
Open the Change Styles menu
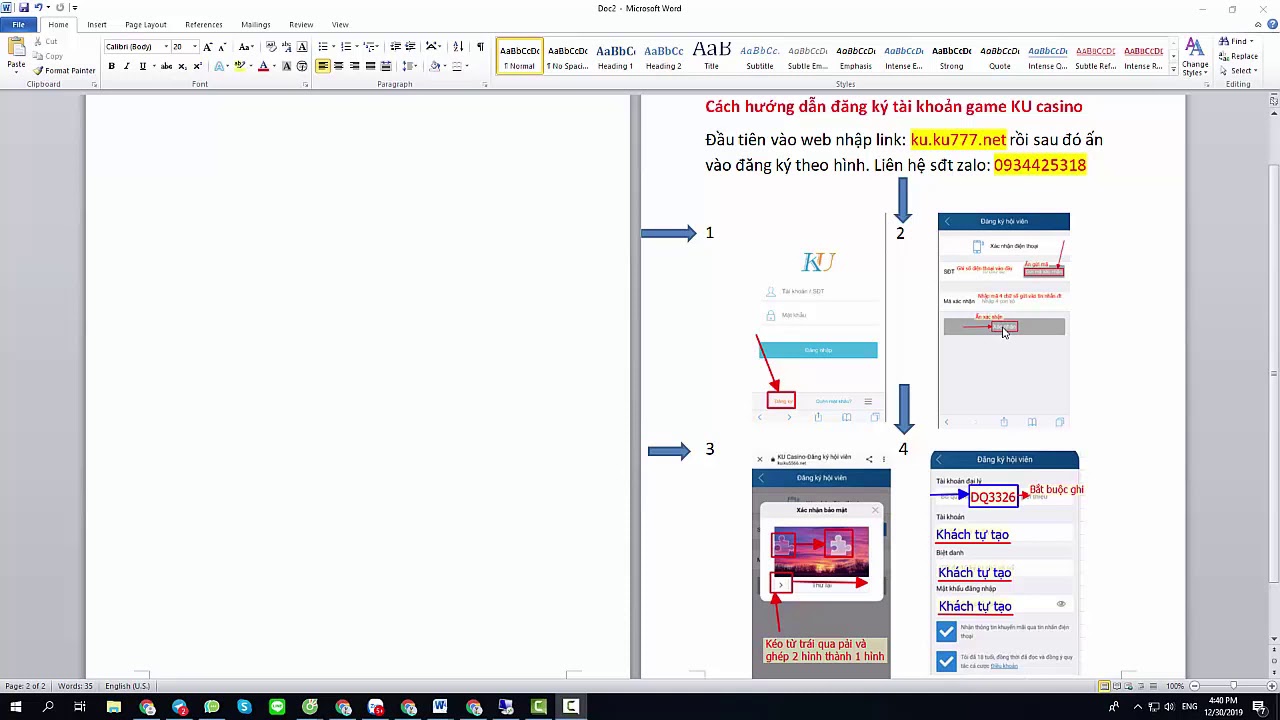point(1194,57)
